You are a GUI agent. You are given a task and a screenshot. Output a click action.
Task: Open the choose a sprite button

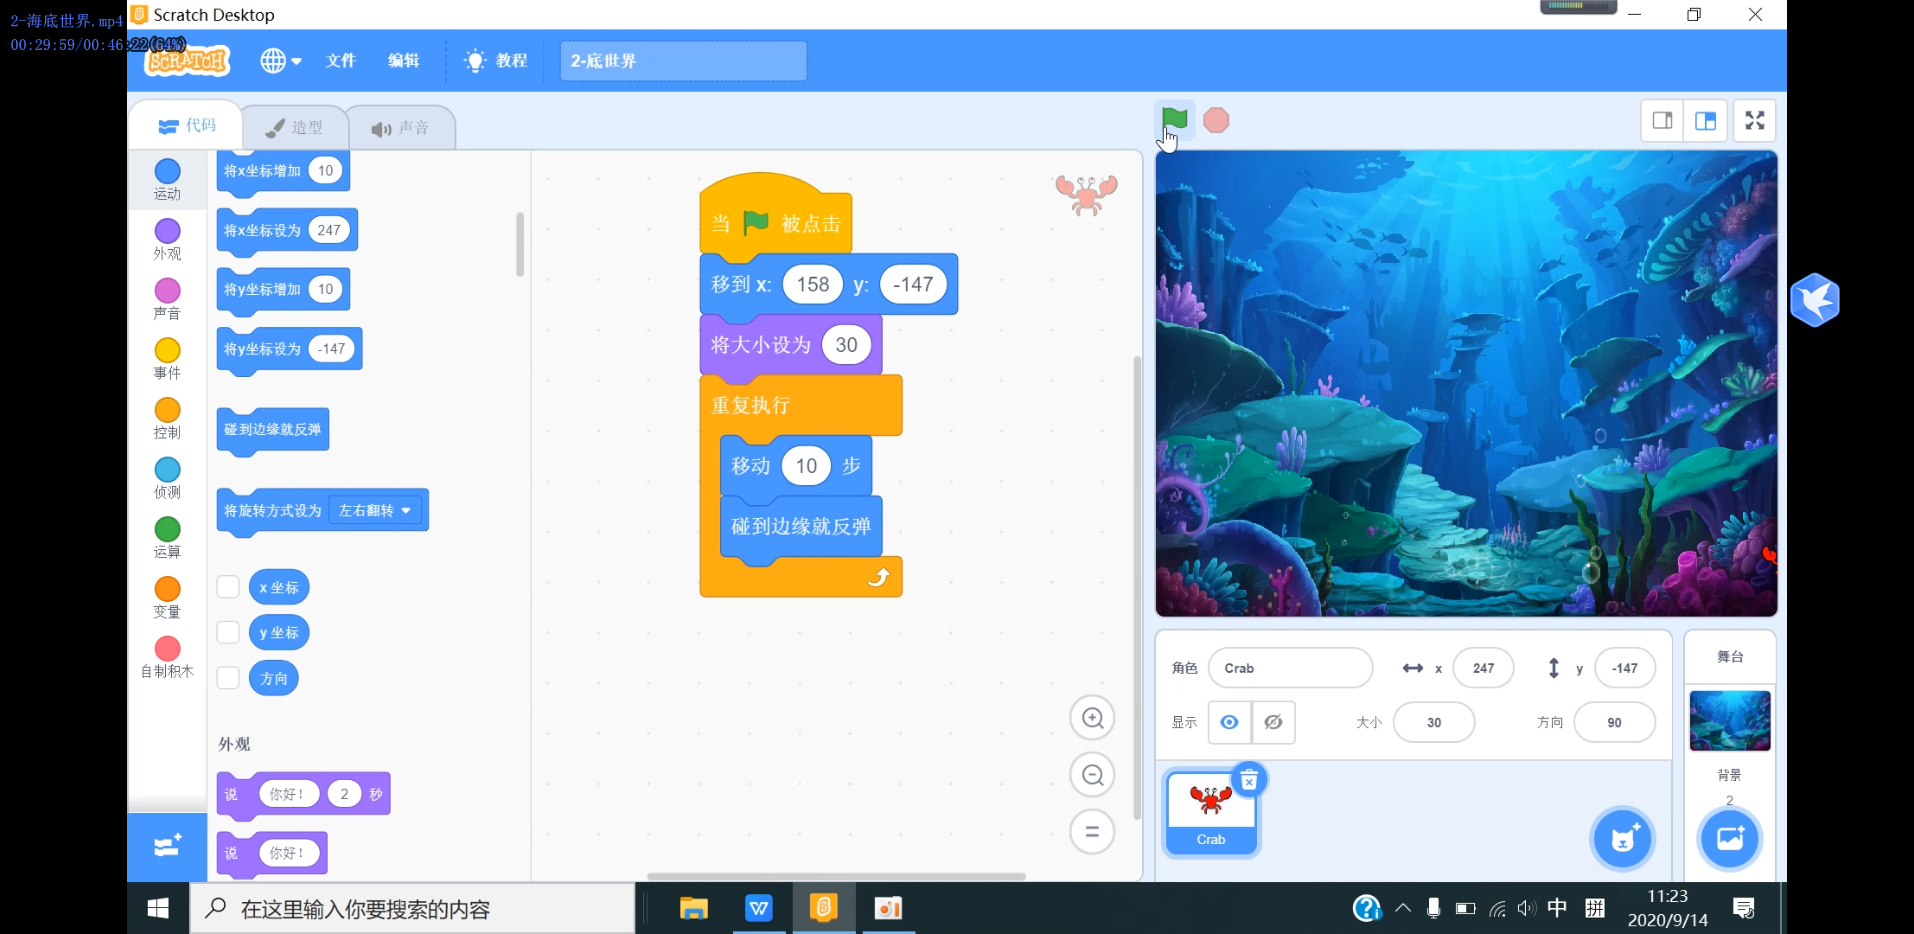(x=1622, y=838)
